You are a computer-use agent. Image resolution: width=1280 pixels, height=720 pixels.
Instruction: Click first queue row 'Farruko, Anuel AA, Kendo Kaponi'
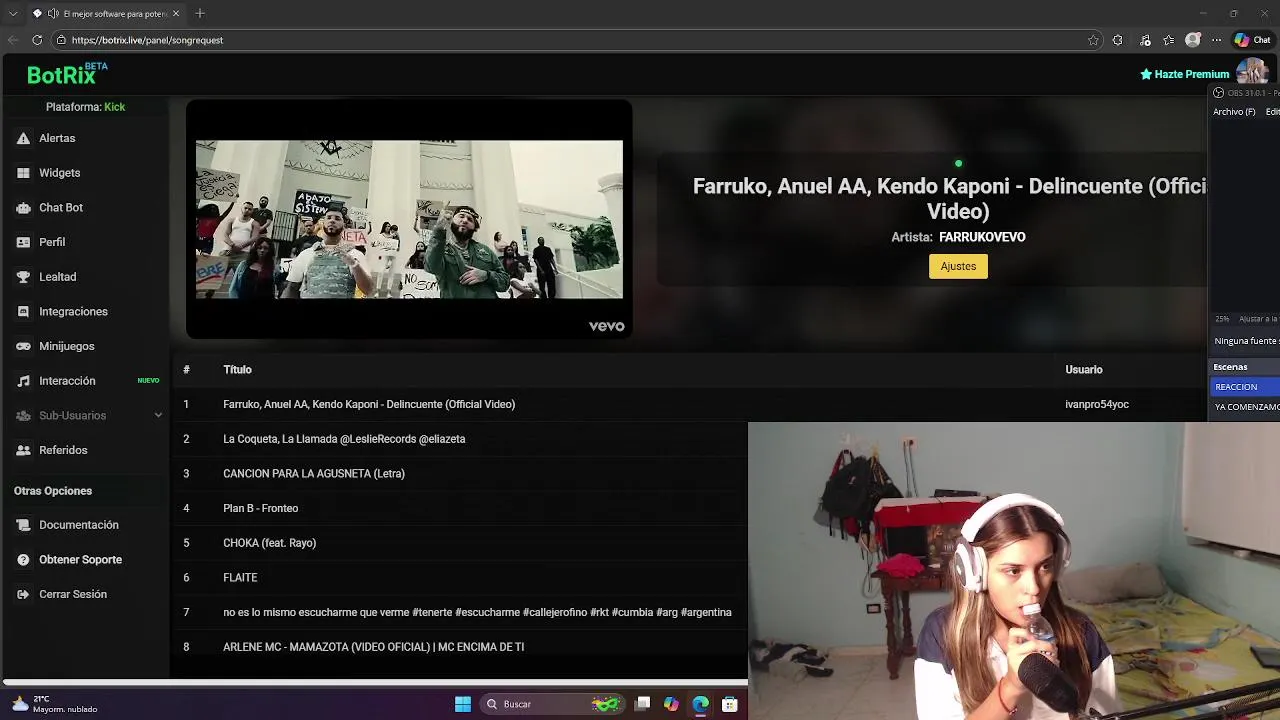pyautogui.click(x=369, y=404)
